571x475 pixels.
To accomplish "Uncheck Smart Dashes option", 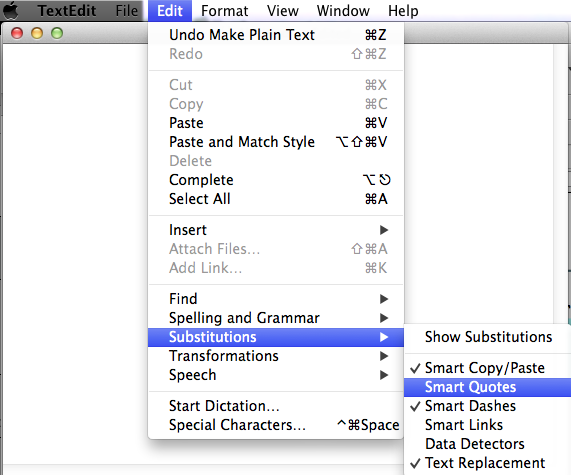I will tap(487, 406).
